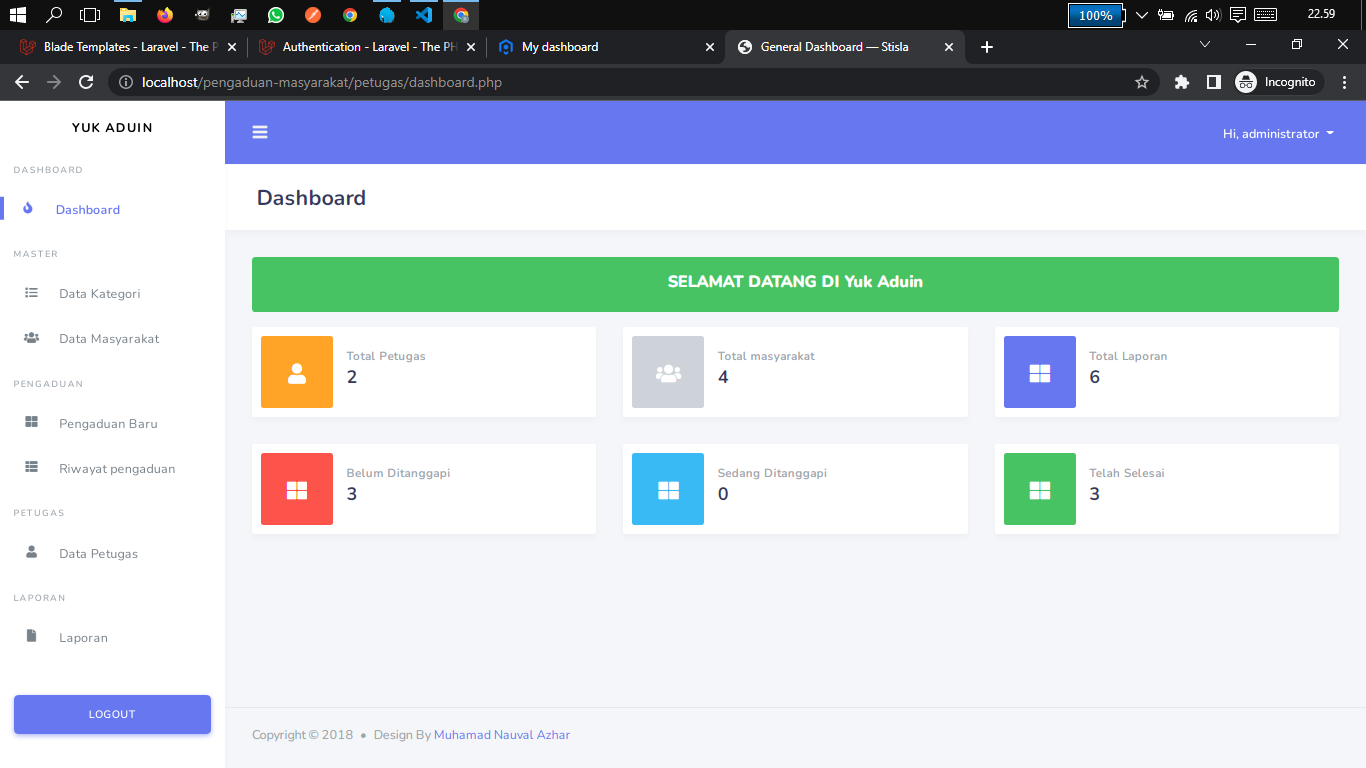Viewport: 1366px width, 768px height.
Task: Click the blue Sedang Ditanggapi icon
Action: [x=667, y=489]
